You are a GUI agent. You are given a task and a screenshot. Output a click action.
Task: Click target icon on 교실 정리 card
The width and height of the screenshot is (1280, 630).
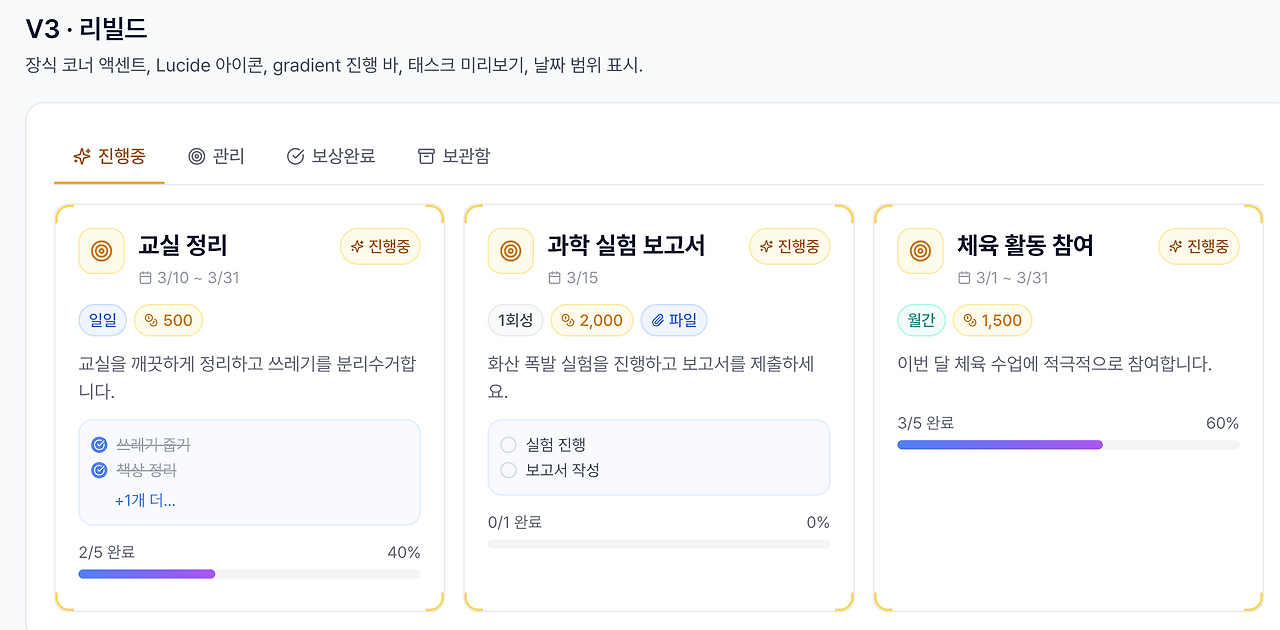coord(101,250)
